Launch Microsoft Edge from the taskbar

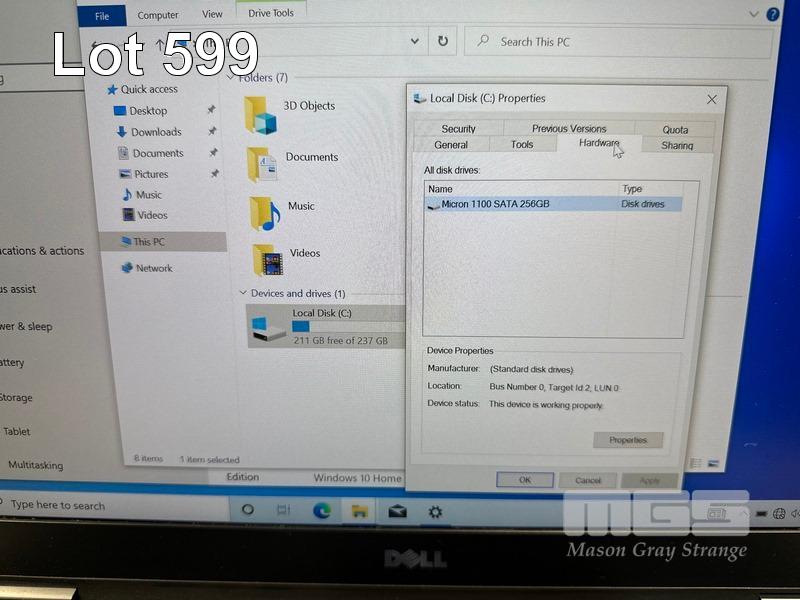coord(322,511)
